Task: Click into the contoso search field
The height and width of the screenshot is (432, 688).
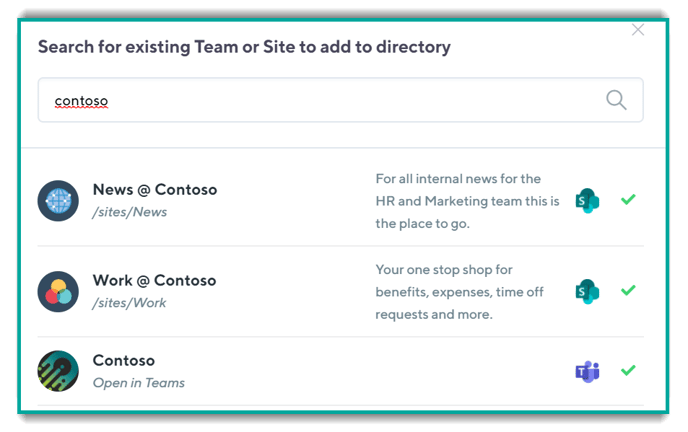Action: [x=320, y=101]
